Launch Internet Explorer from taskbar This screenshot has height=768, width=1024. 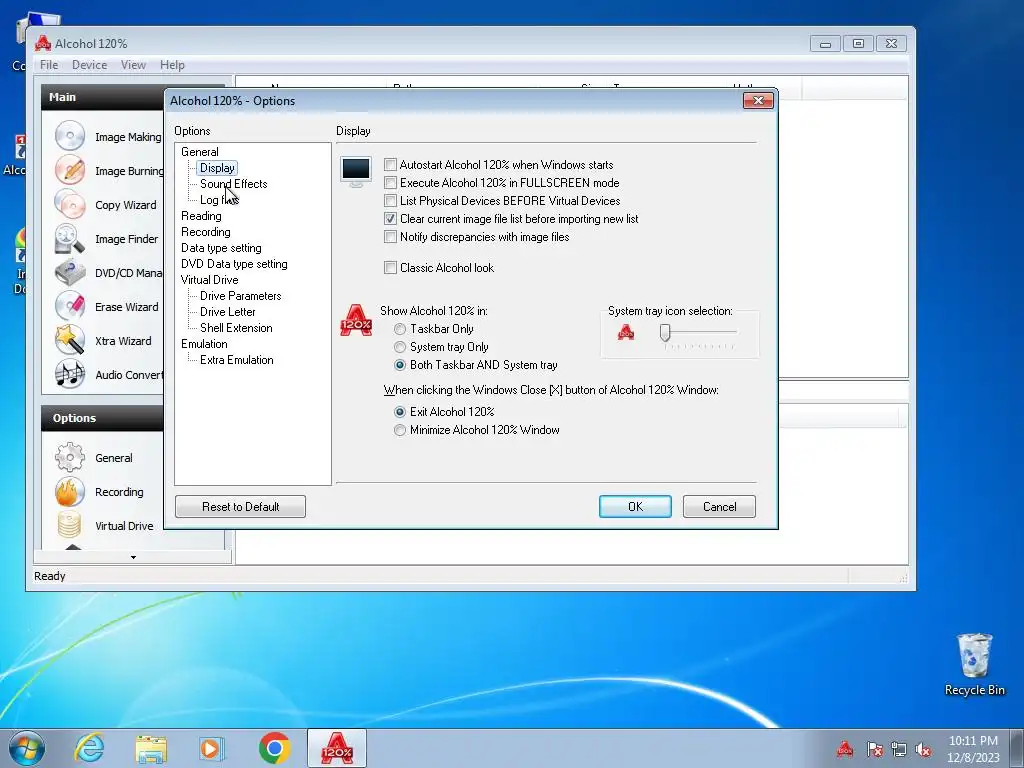pyautogui.click(x=89, y=748)
